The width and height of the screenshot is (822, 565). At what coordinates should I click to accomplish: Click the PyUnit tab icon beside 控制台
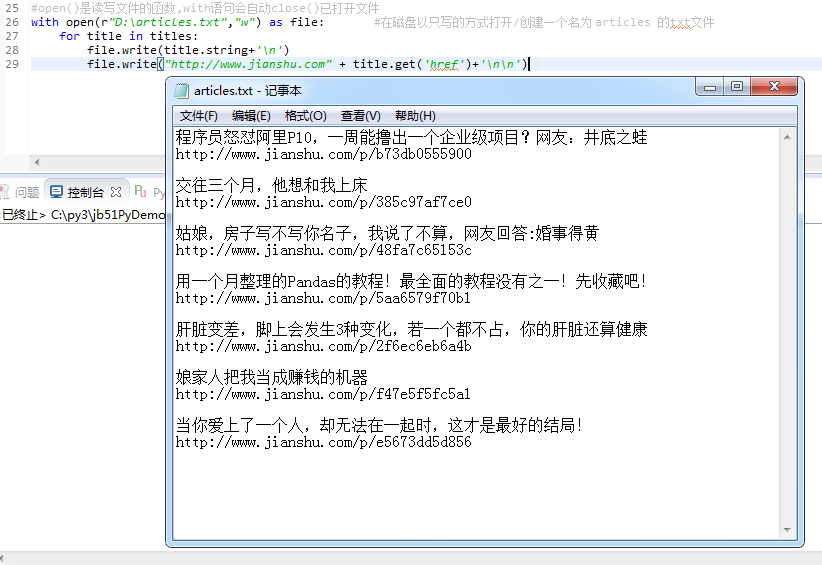coord(140,191)
